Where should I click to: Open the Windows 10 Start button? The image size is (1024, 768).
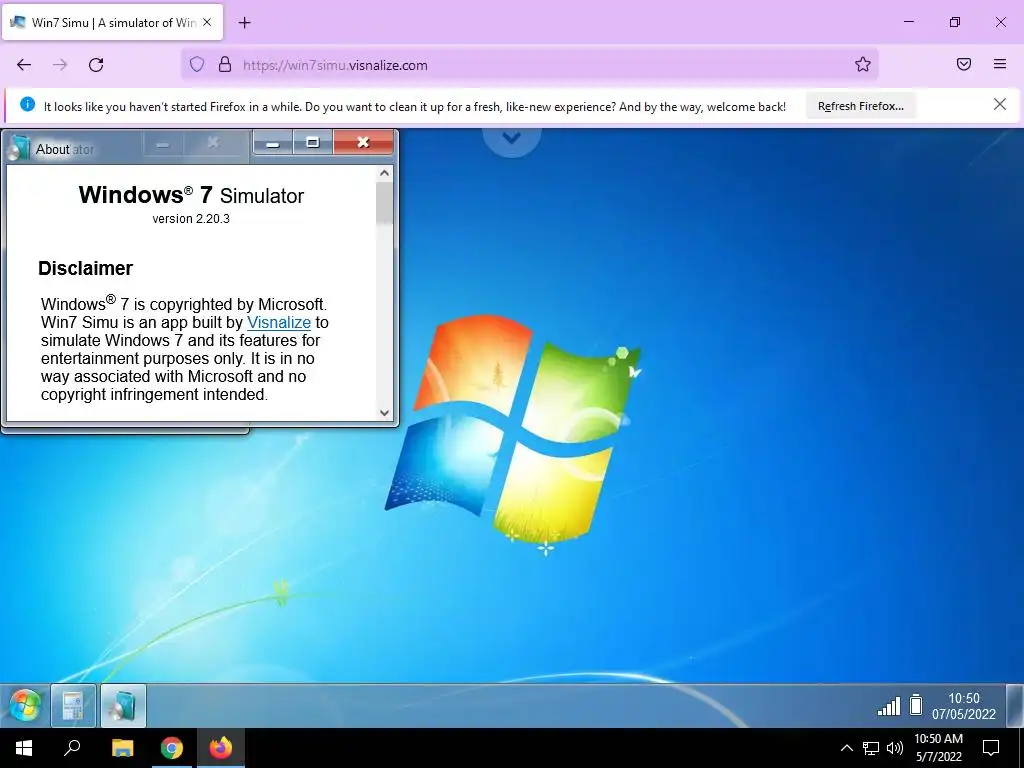(x=24, y=748)
